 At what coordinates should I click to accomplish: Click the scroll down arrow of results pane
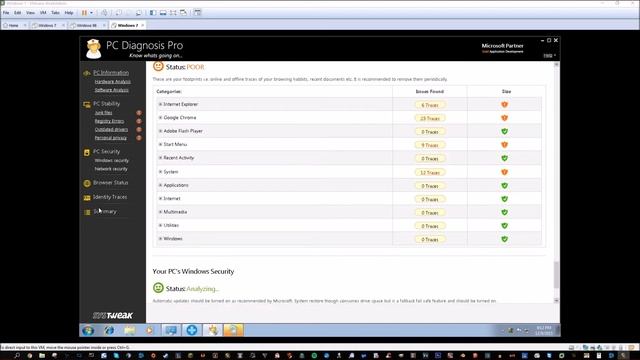click(x=556, y=300)
